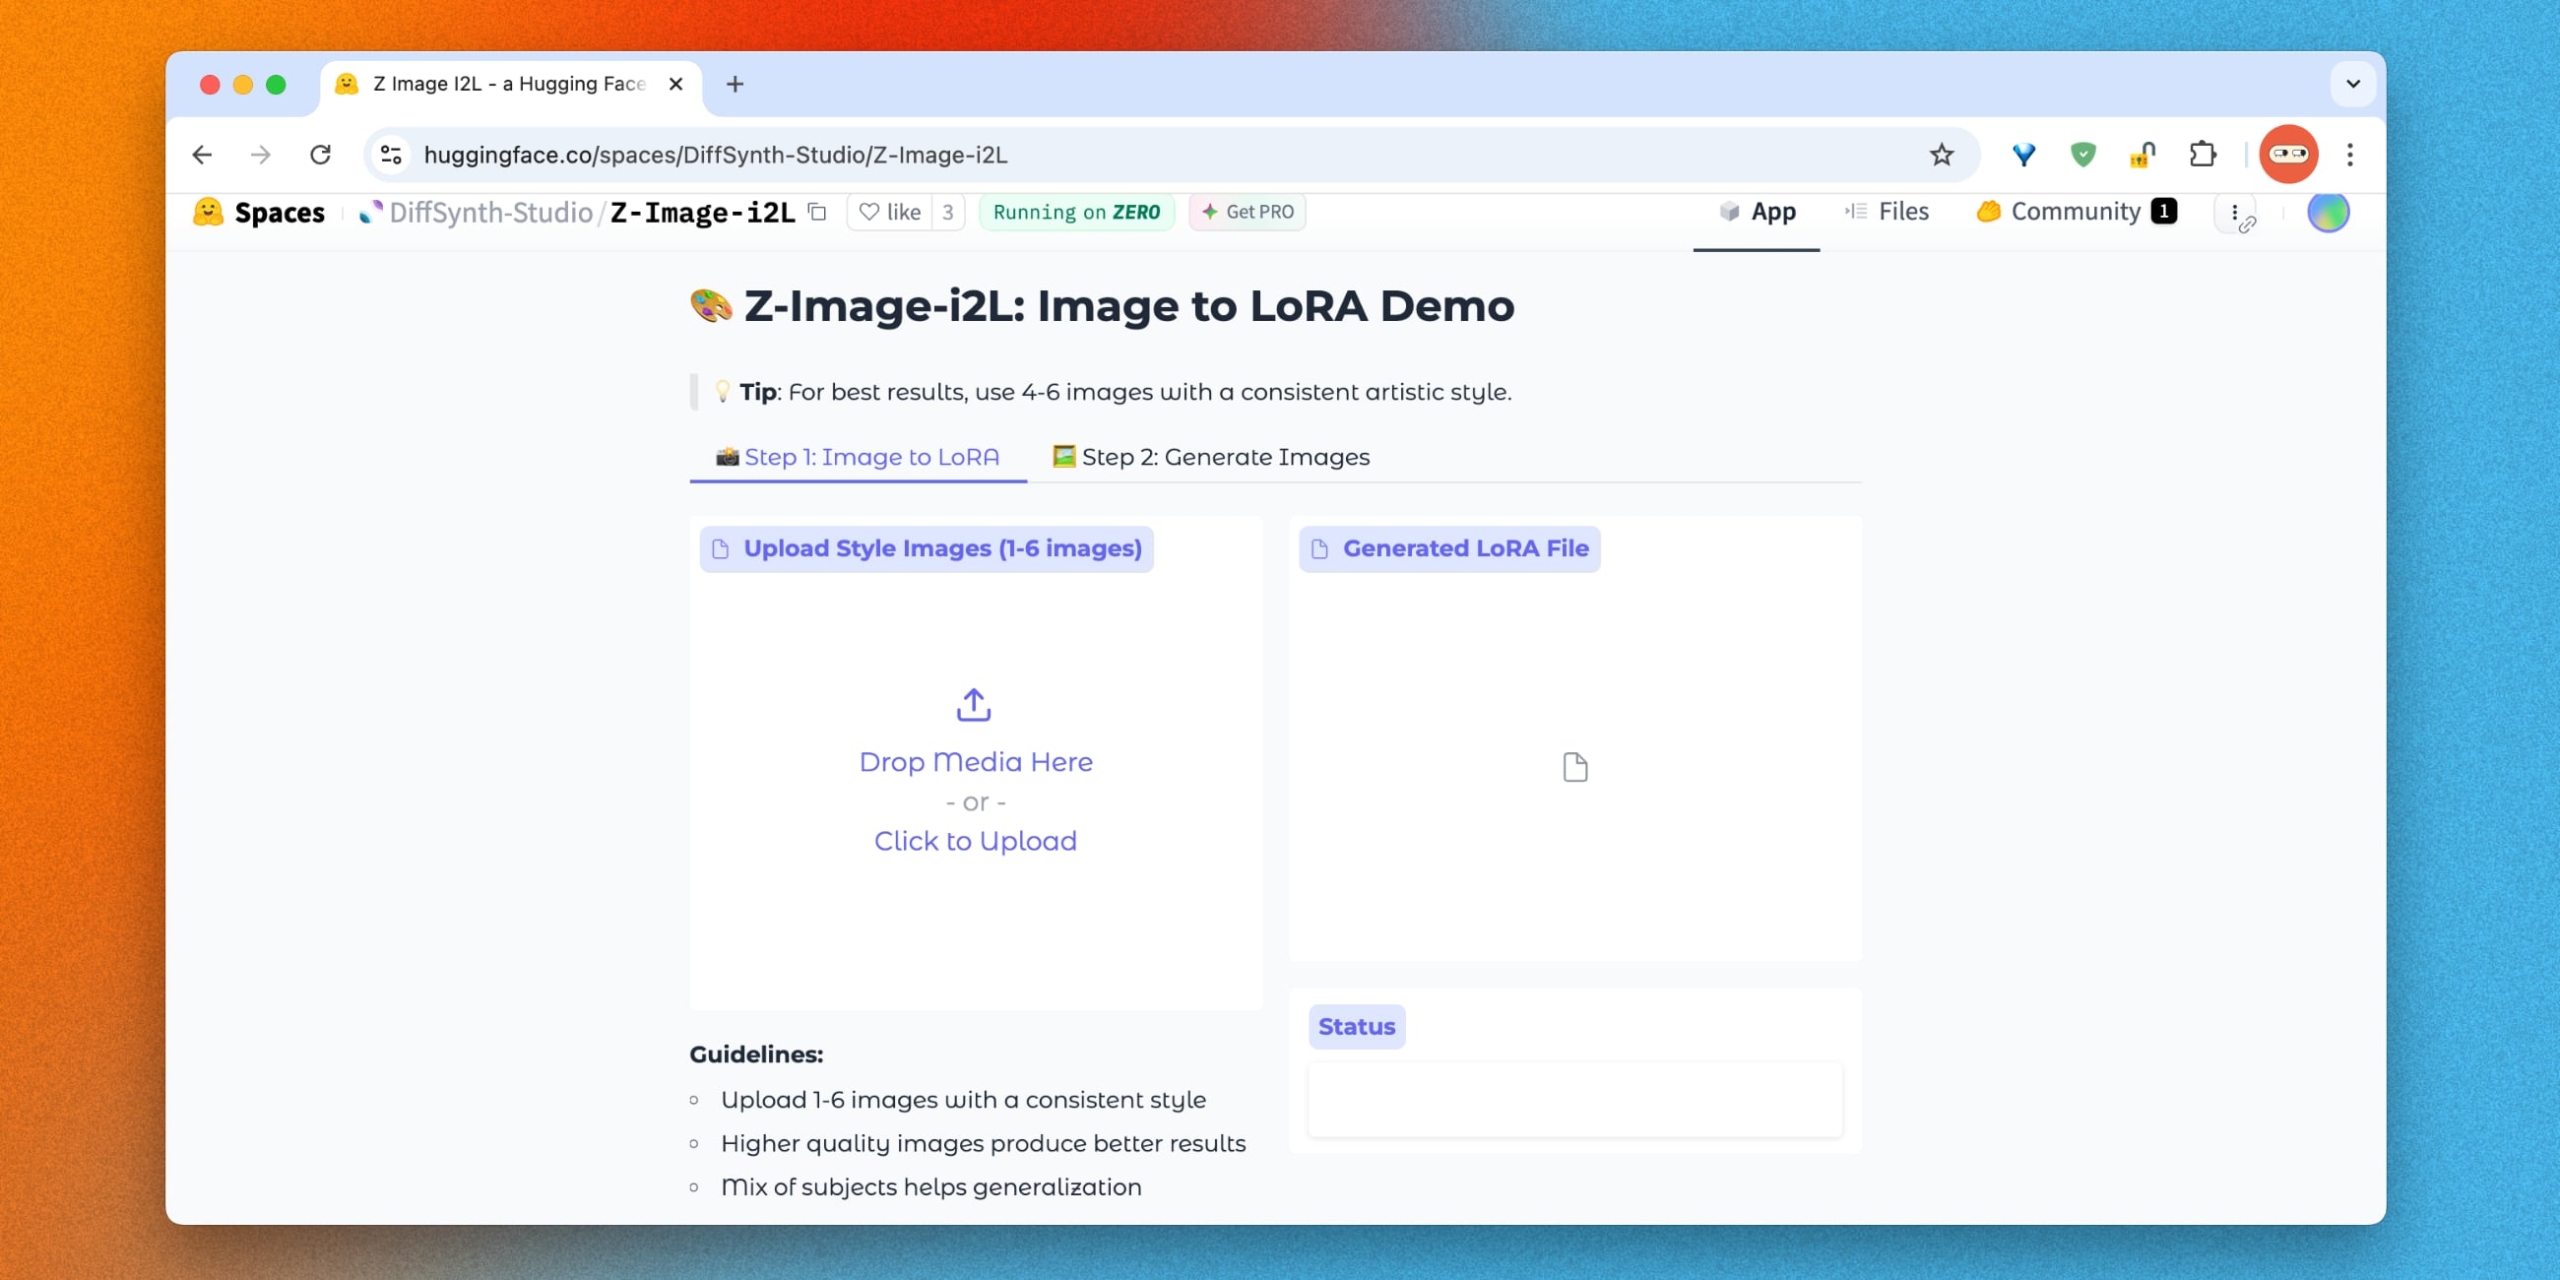This screenshot has height=1280, width=2560.
Task: Click the upload arrow icon in the drop area
Action: (974, 704)
